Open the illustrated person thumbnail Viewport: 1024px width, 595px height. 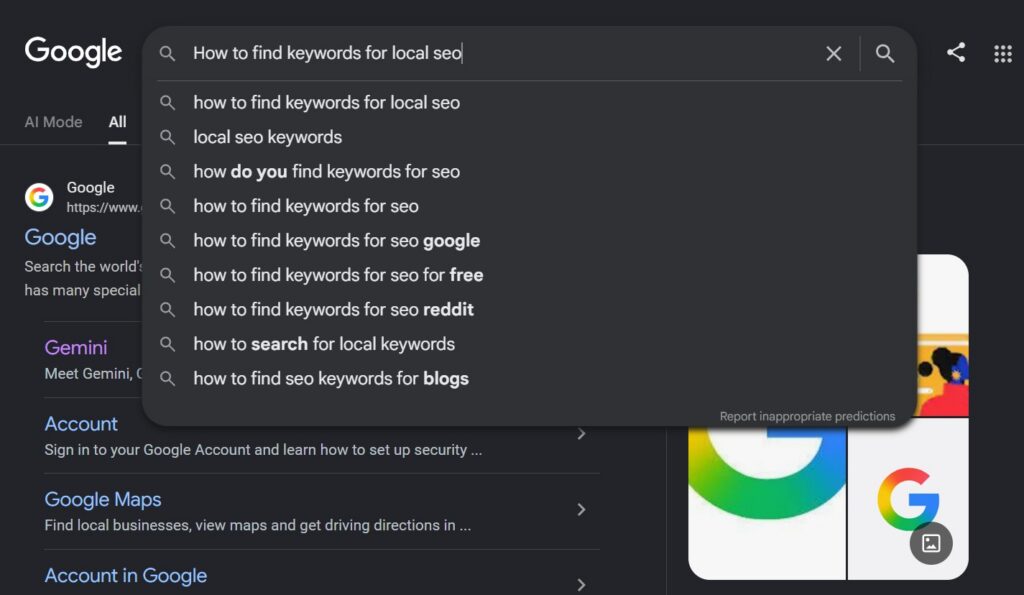coord(942,336)
